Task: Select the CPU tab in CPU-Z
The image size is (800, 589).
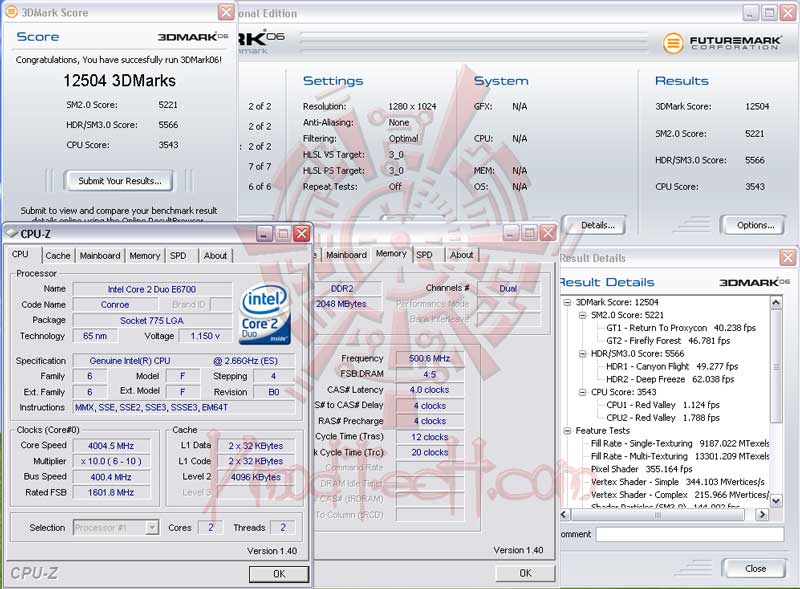Action: [x=20, y=254]
